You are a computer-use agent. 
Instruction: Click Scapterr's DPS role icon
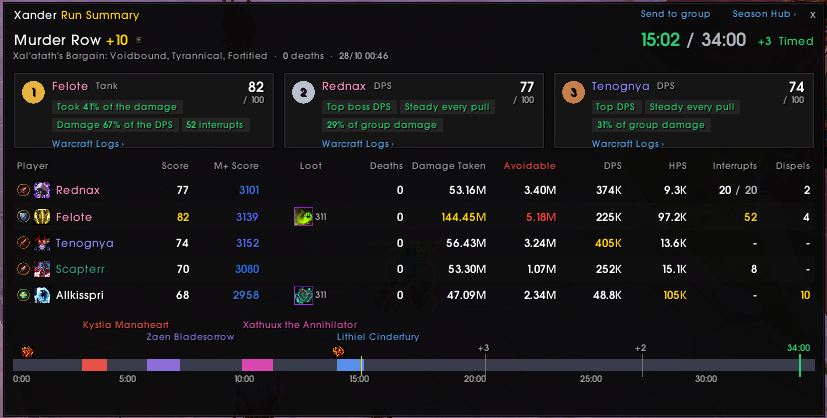pyautogui.click(x=23, y=269)
